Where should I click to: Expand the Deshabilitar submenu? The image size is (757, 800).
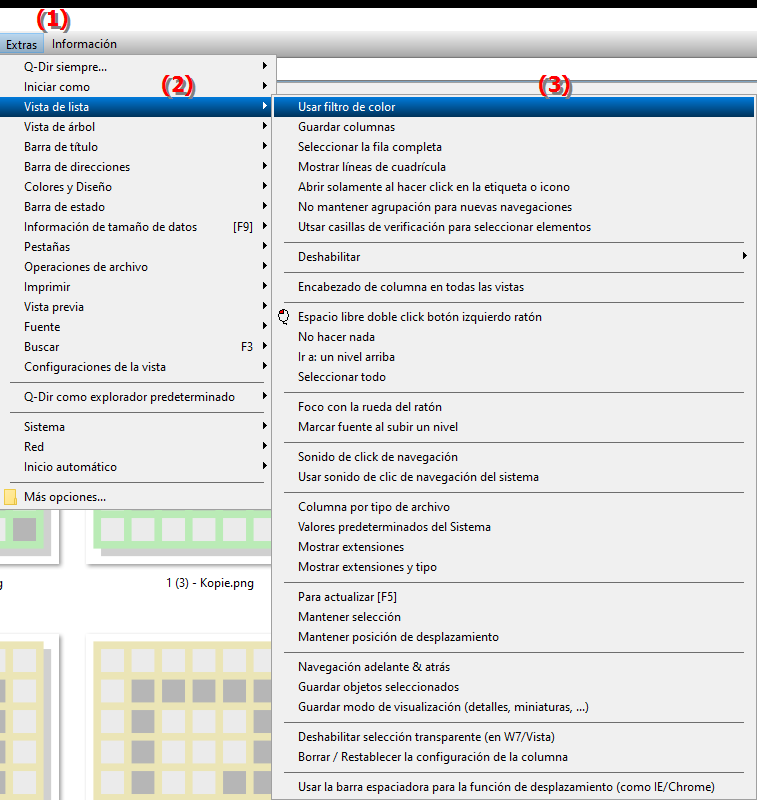514,257
